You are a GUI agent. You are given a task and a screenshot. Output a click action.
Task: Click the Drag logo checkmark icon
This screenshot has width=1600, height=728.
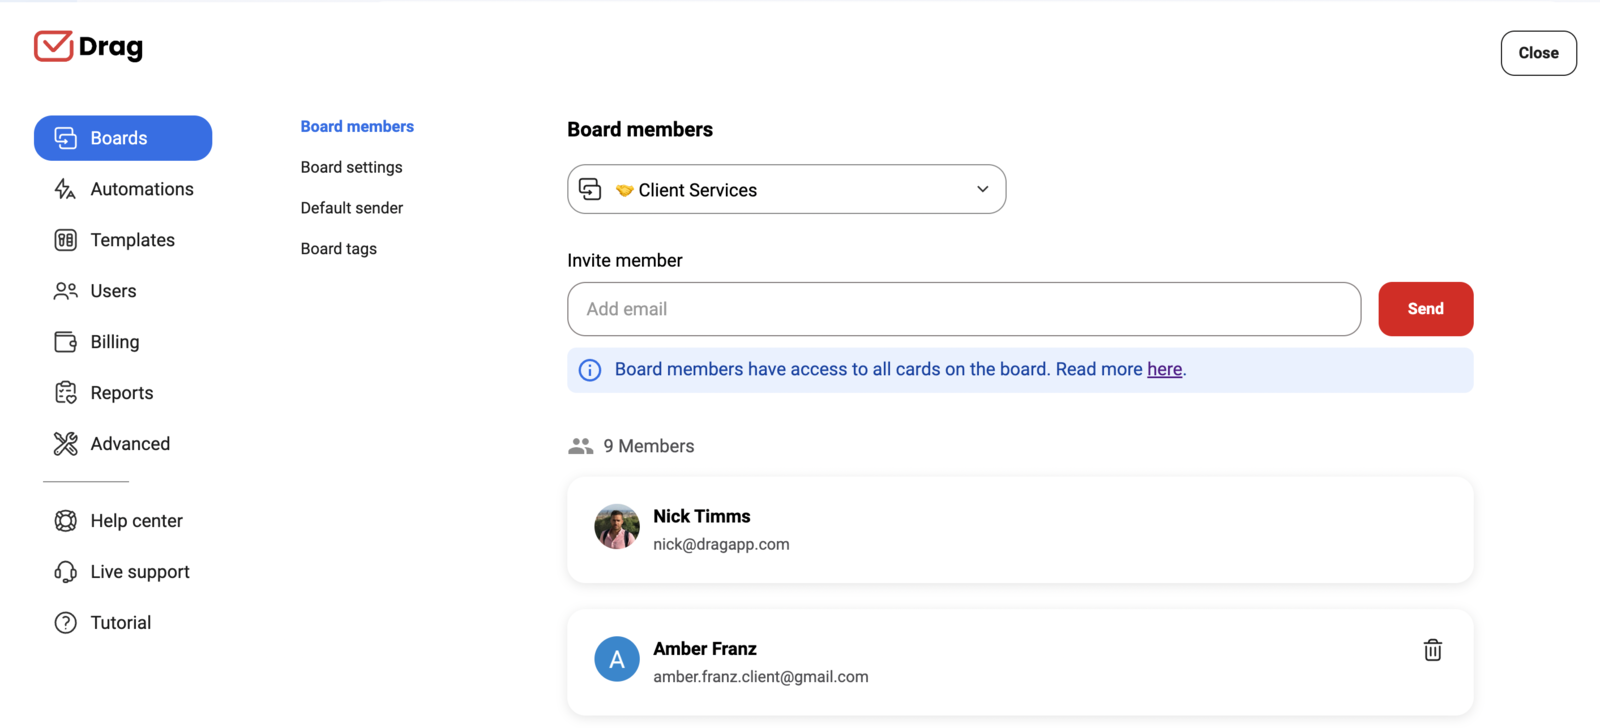coord(54,46)
